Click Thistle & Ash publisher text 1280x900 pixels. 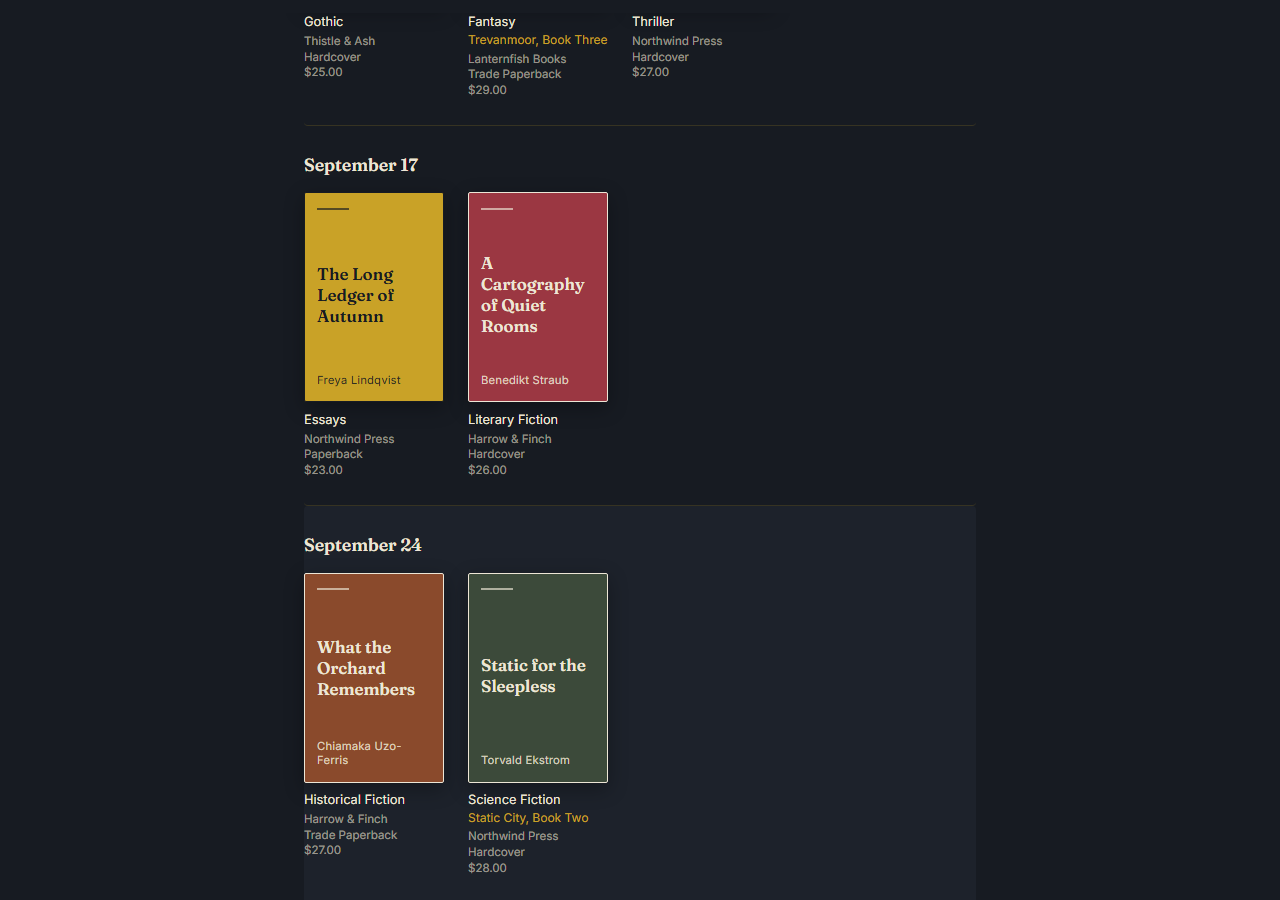click(340, 41)
